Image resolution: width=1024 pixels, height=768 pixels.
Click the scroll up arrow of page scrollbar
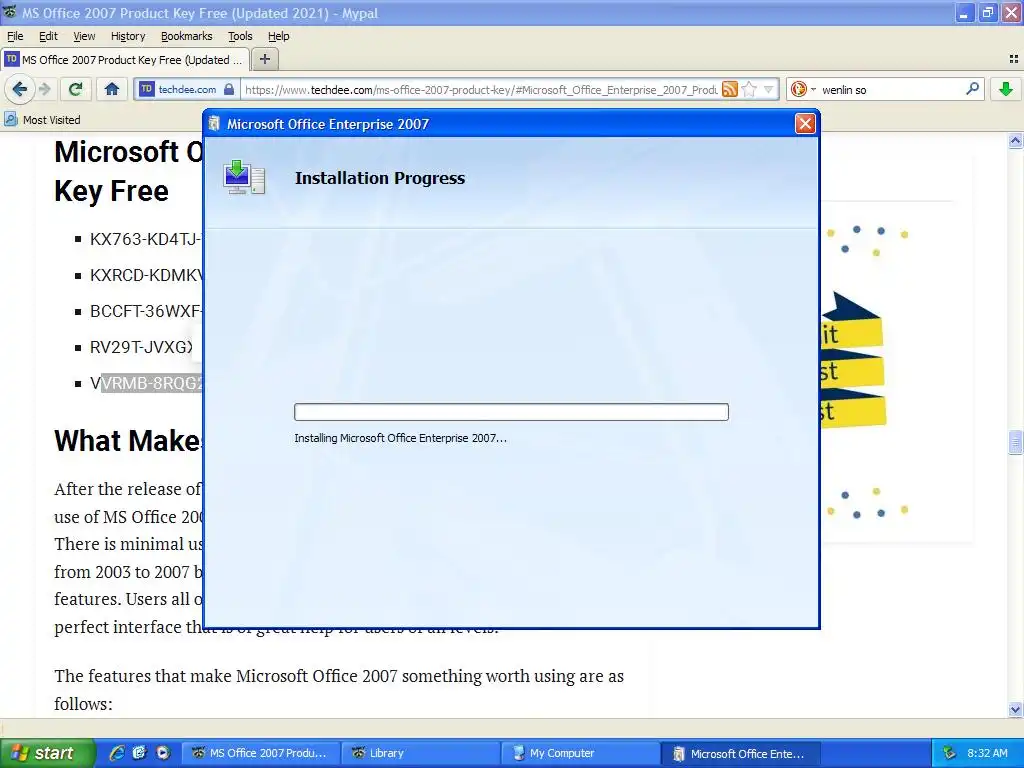coord(1015,140)
